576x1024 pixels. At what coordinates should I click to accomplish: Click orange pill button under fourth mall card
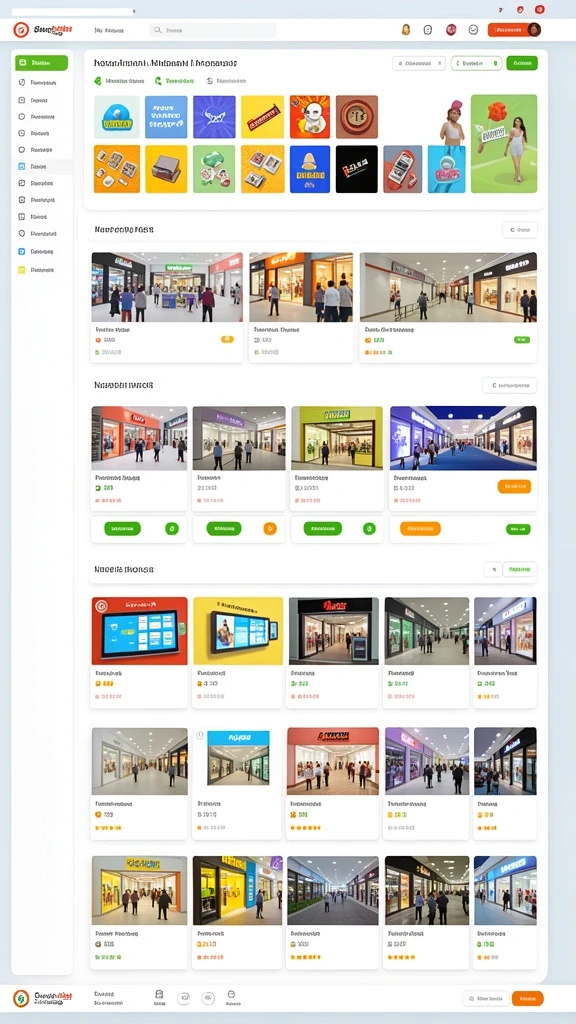420,528
